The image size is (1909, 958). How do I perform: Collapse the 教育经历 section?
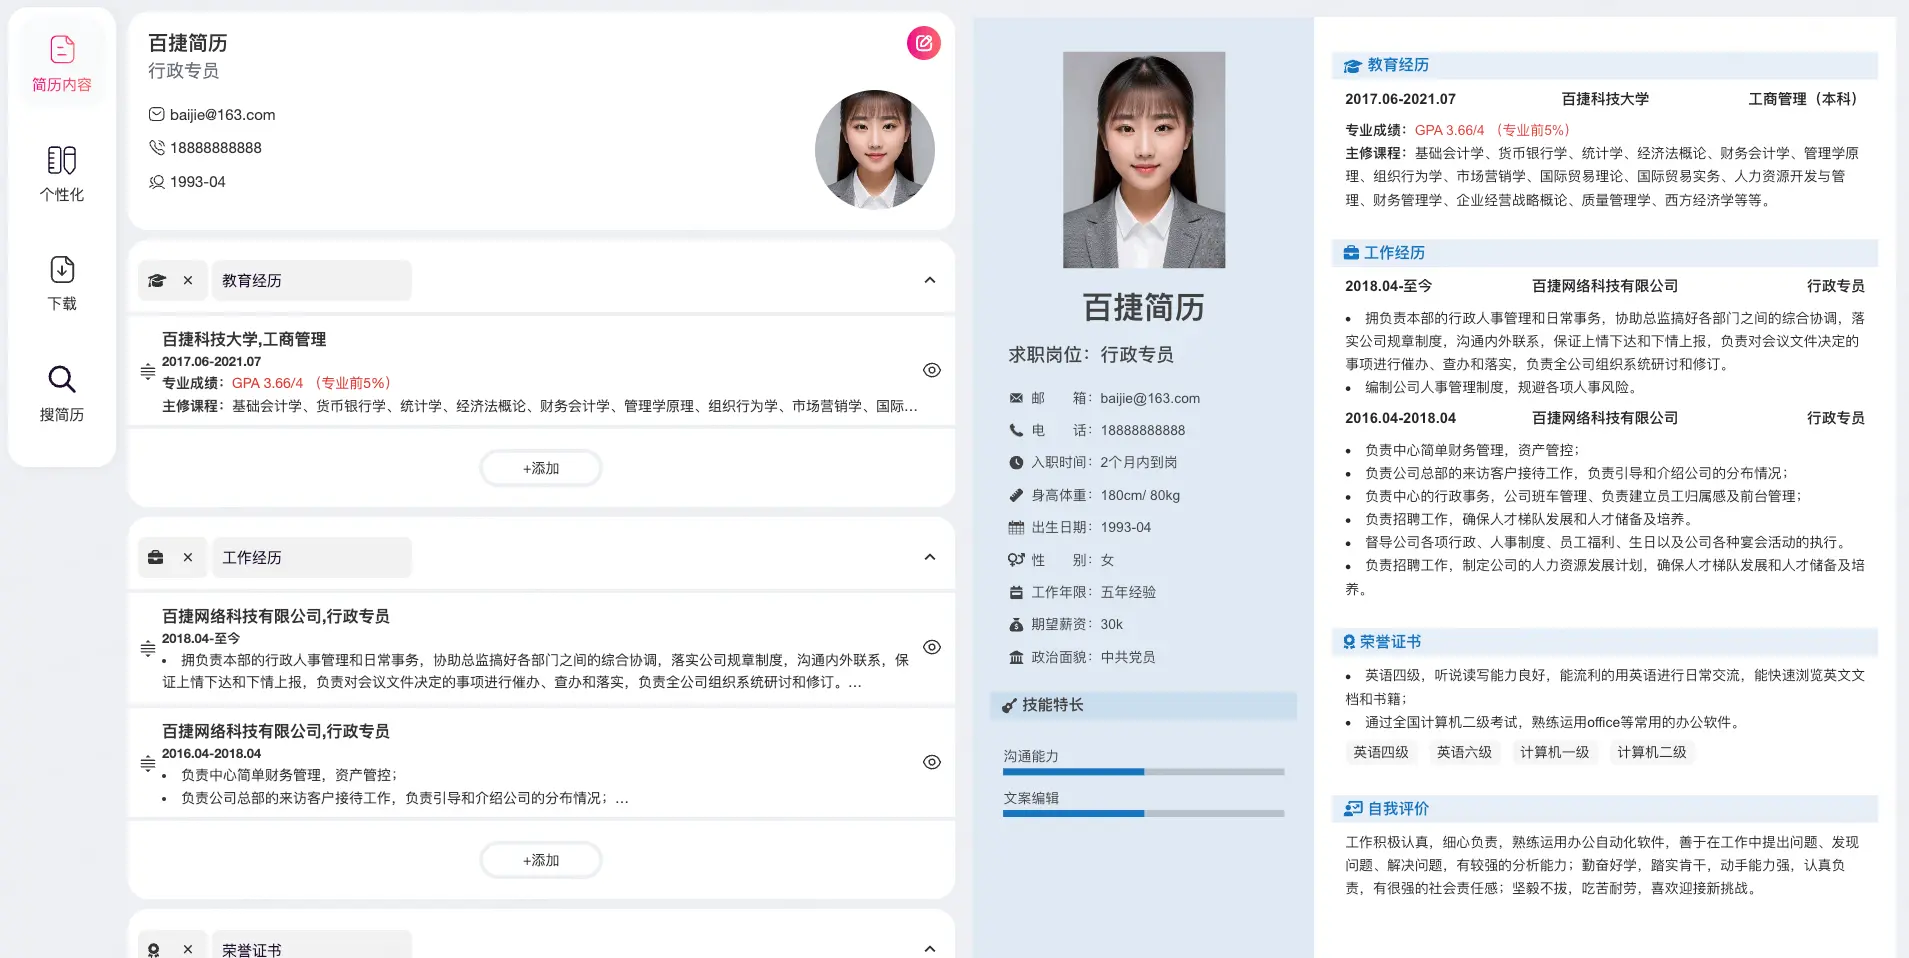[x=930, y=280]
